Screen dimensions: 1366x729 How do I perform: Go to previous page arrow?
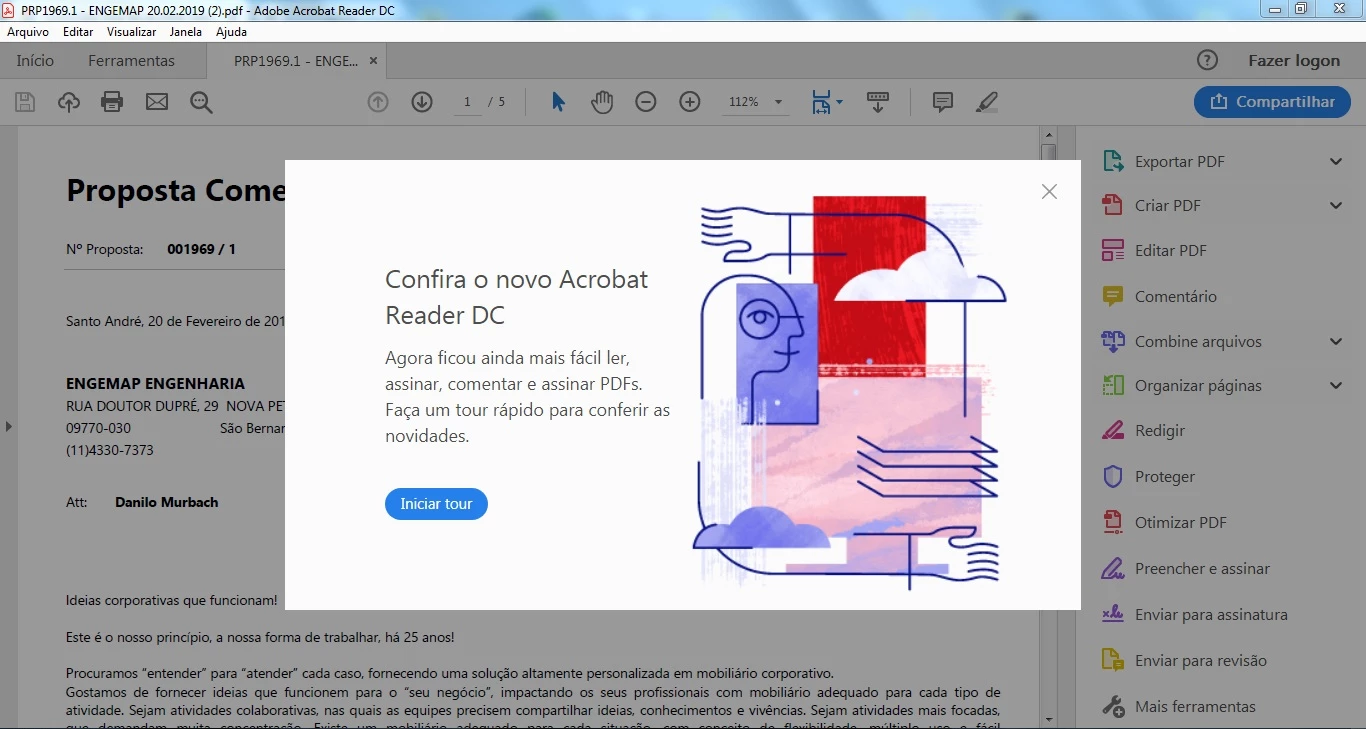pyautogui.click(x=377, y=102)
